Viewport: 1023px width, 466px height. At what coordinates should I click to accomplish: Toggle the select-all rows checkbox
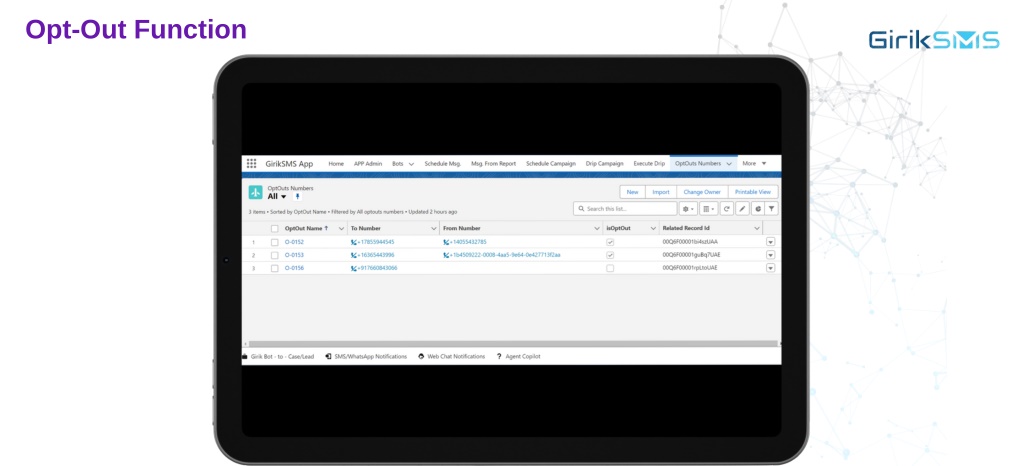[x=275, y=228]
